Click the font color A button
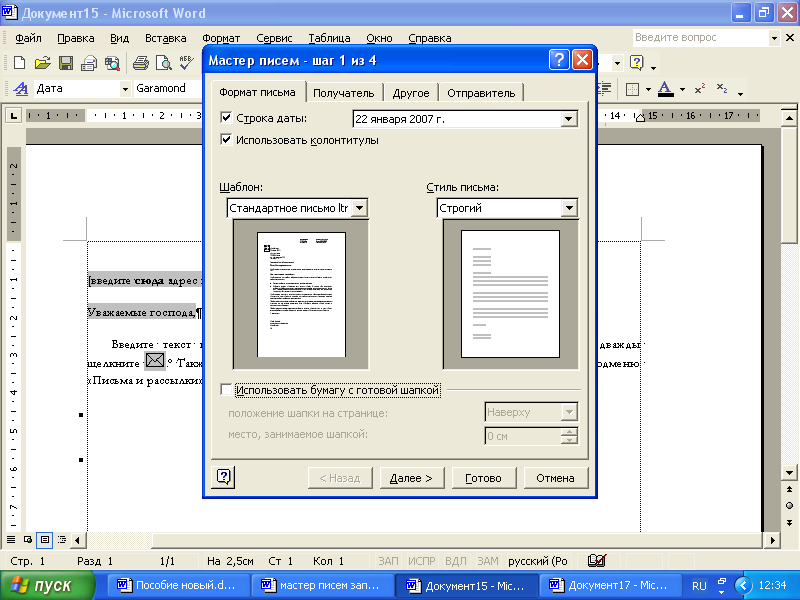800x600 pixels. (x=665, y=89)
